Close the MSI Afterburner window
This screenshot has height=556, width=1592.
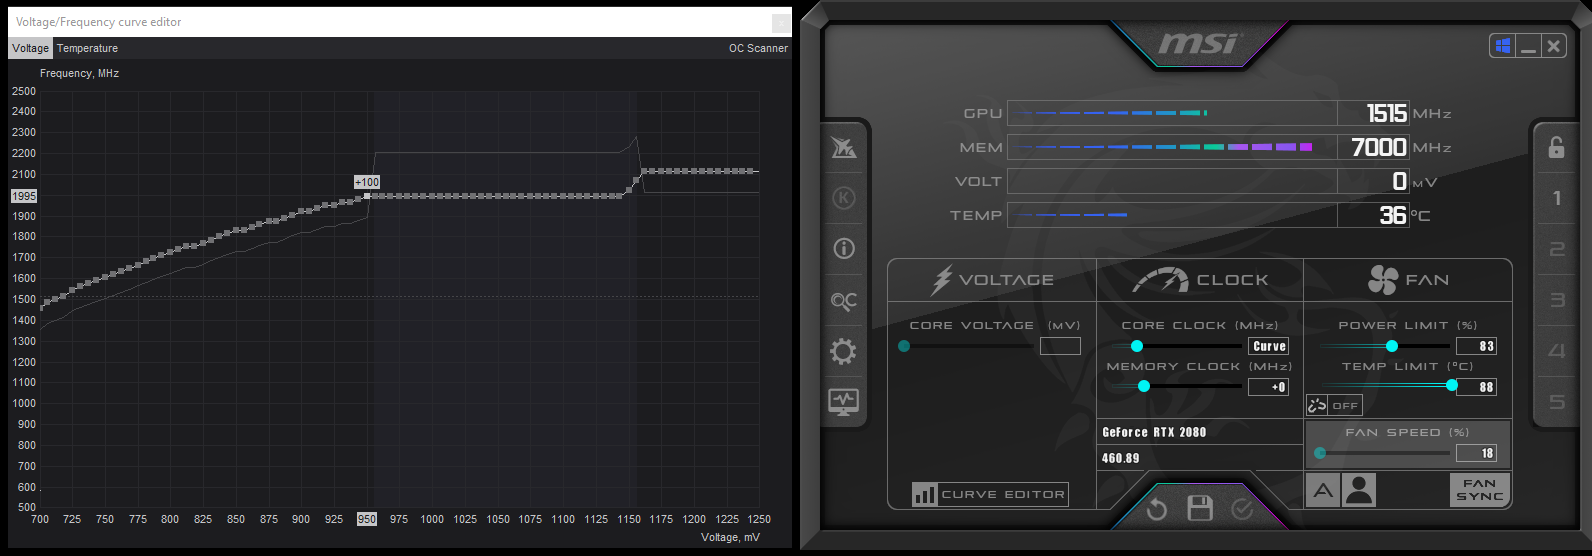[1553, 46]
